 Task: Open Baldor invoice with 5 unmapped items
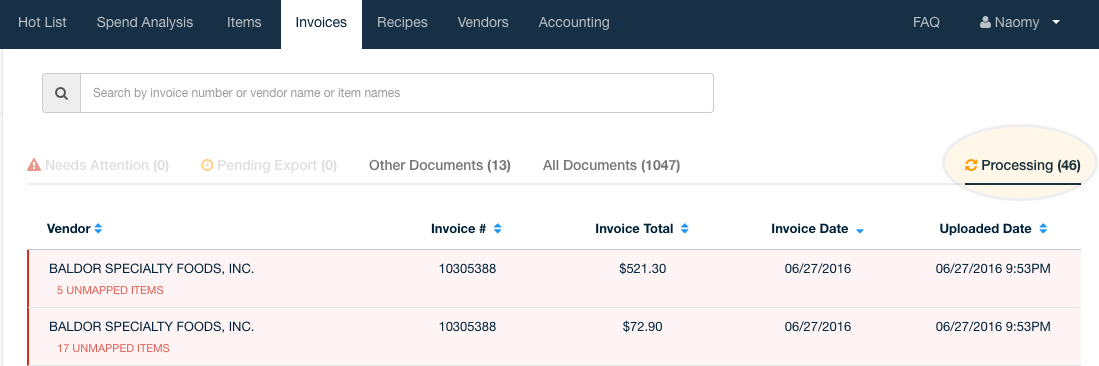tap(554, 278)
